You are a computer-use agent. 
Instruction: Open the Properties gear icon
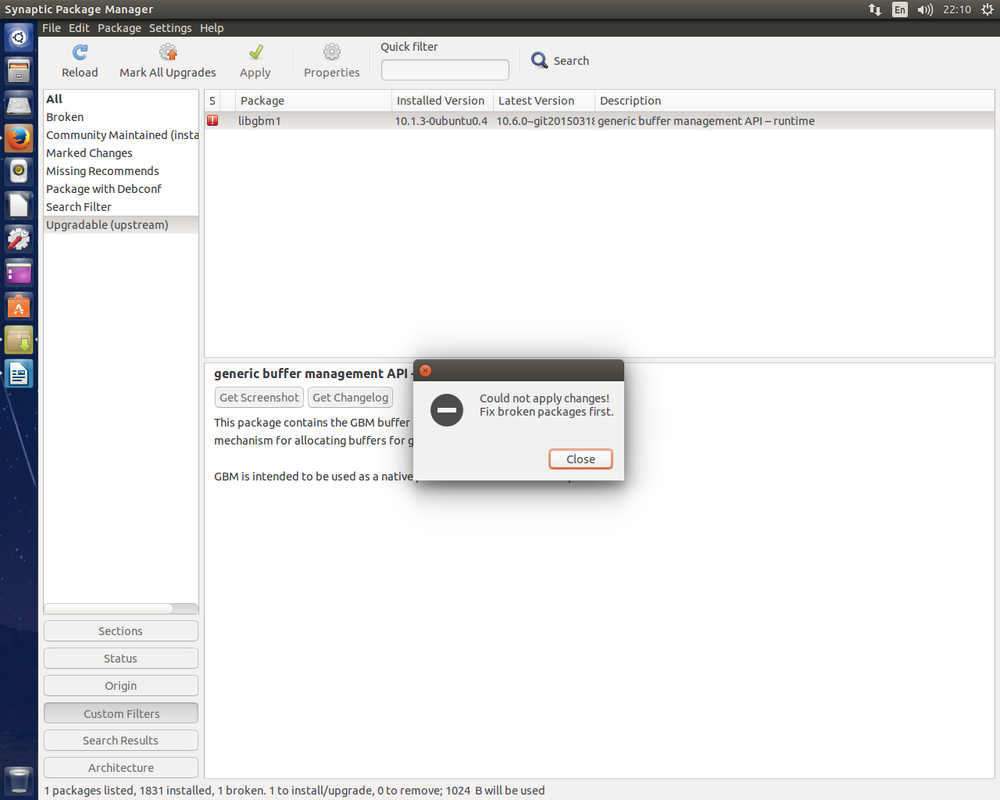(x=332, y=52)
